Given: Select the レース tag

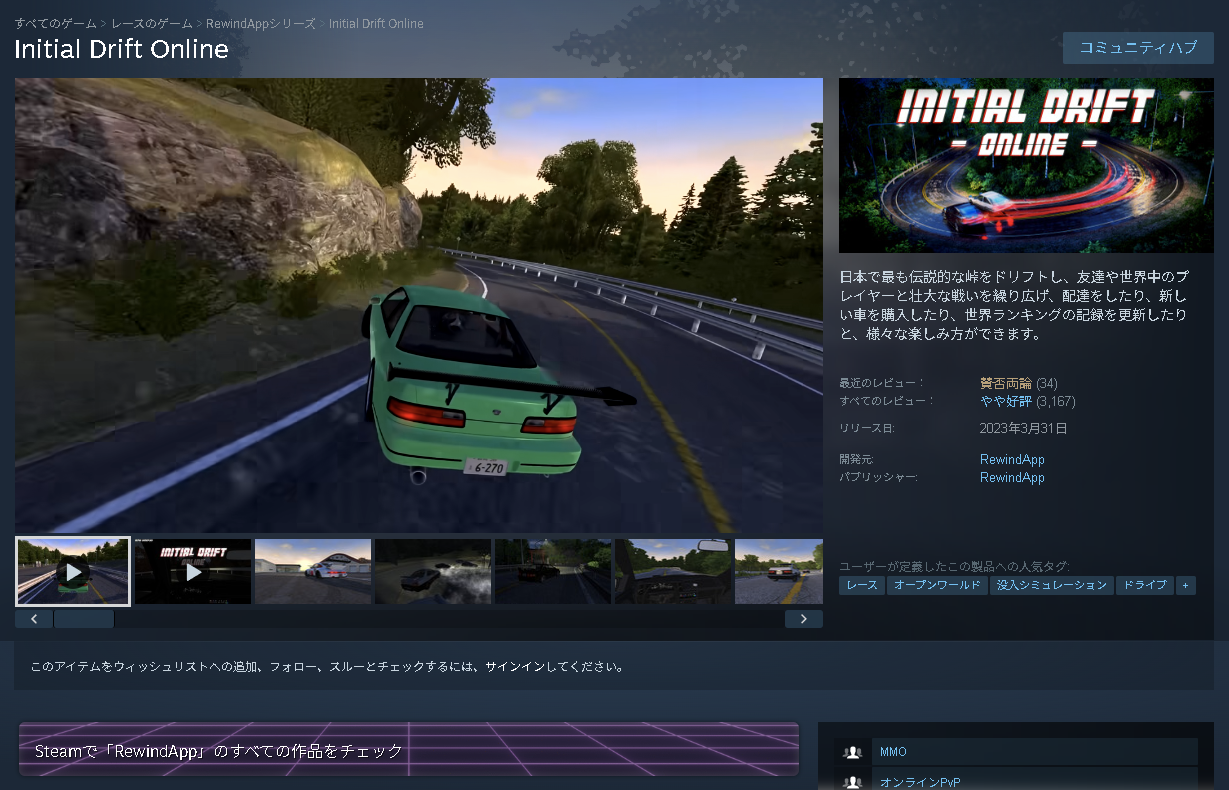Looking at the screenshot, I should tap(861, 585).
